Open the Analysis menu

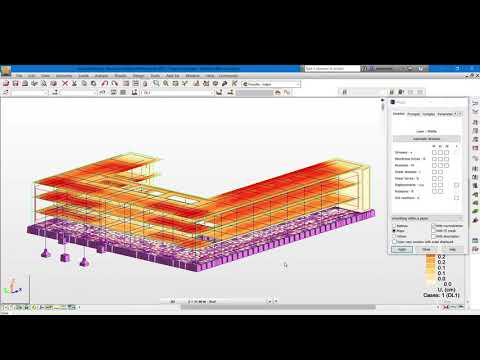101,76
